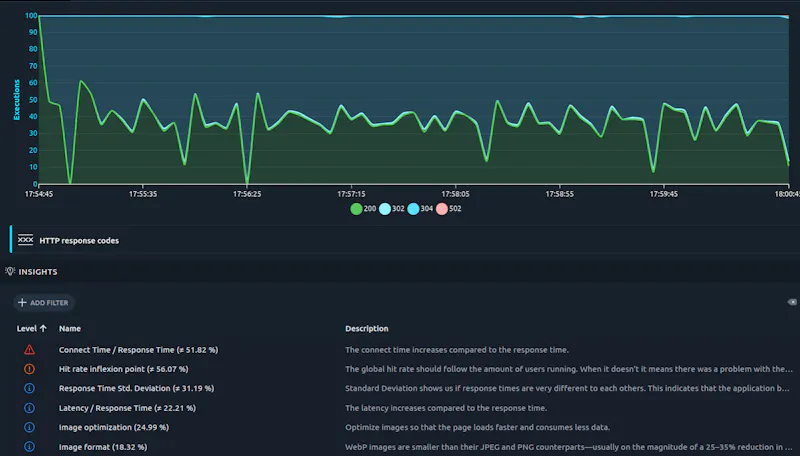Screen dimensions: 800x456
Task: Open Connect Time / Response Time insight
Action: click(138, 350)
